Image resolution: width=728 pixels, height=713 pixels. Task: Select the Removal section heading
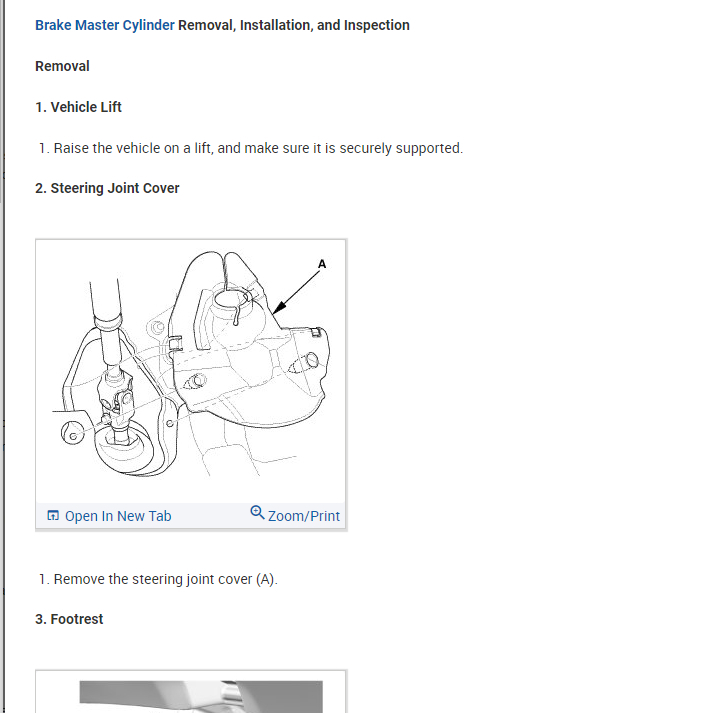click(62, 66)
